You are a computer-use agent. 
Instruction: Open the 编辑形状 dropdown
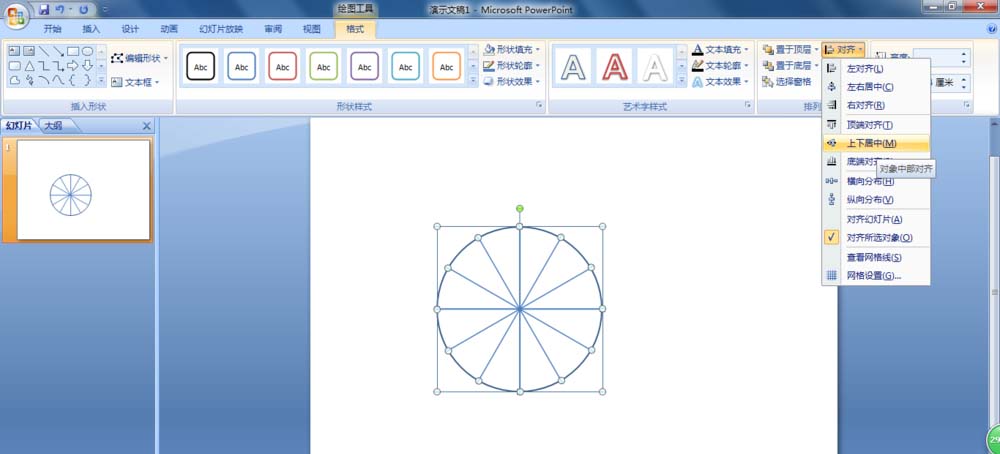tap(139, 58)
